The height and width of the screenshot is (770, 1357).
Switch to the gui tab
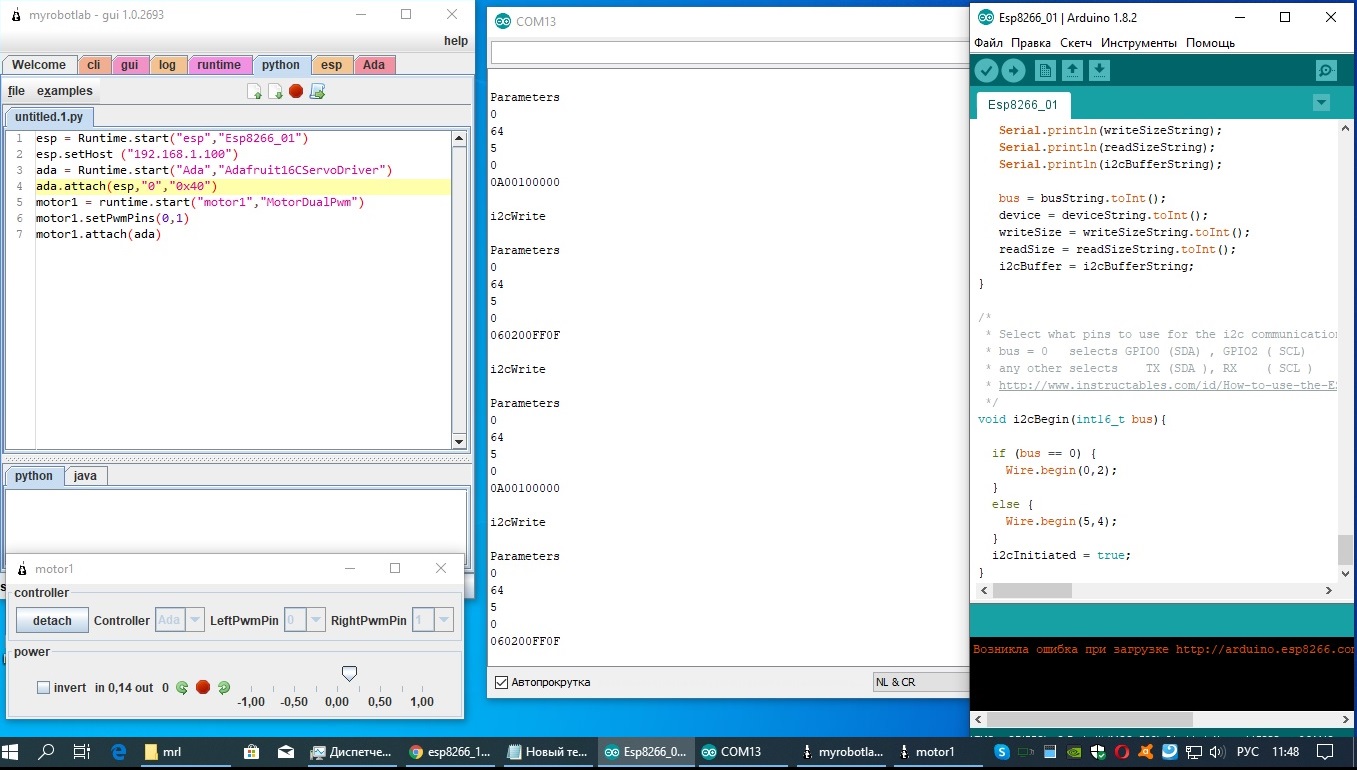click(x=130, y=65)
